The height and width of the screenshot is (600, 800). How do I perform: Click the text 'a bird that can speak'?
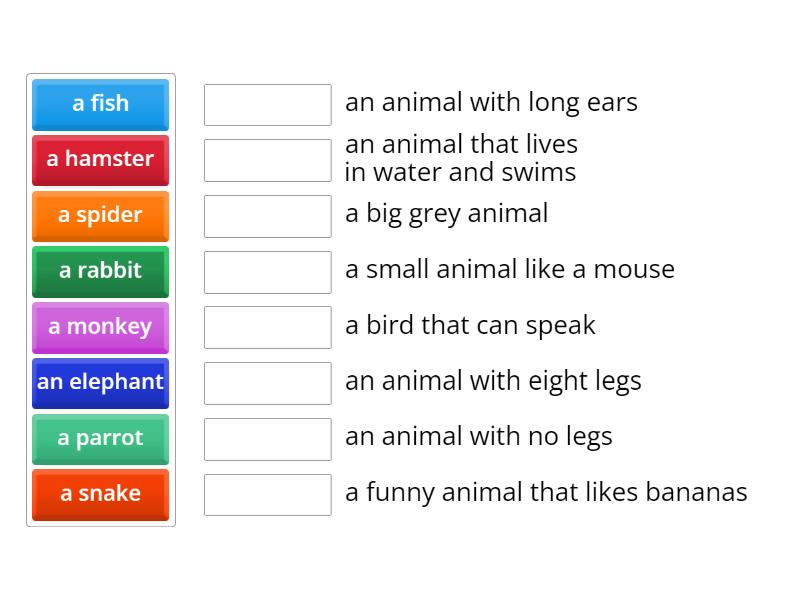(470, 326)
